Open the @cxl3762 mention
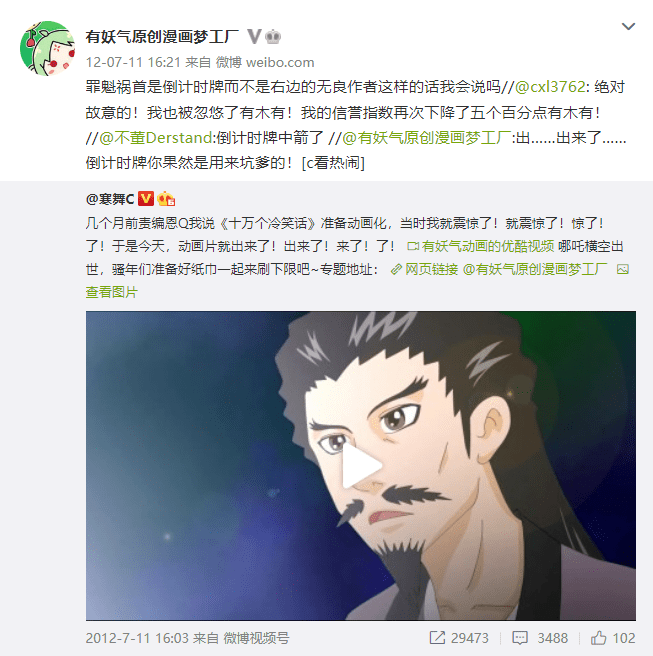 coord(550,87)
